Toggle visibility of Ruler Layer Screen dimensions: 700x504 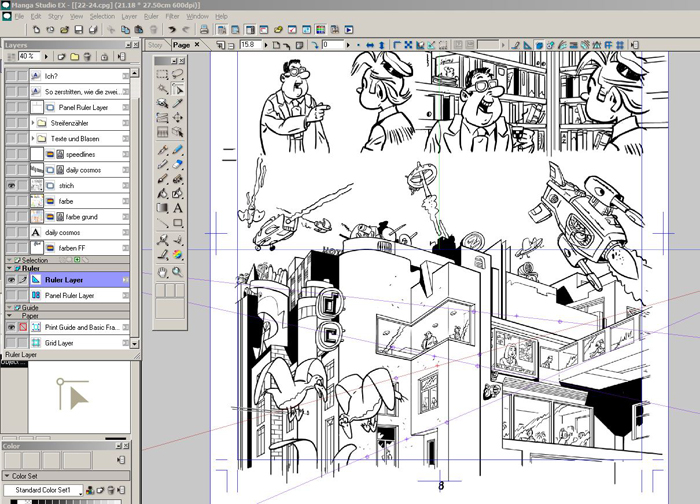[11, 281]
